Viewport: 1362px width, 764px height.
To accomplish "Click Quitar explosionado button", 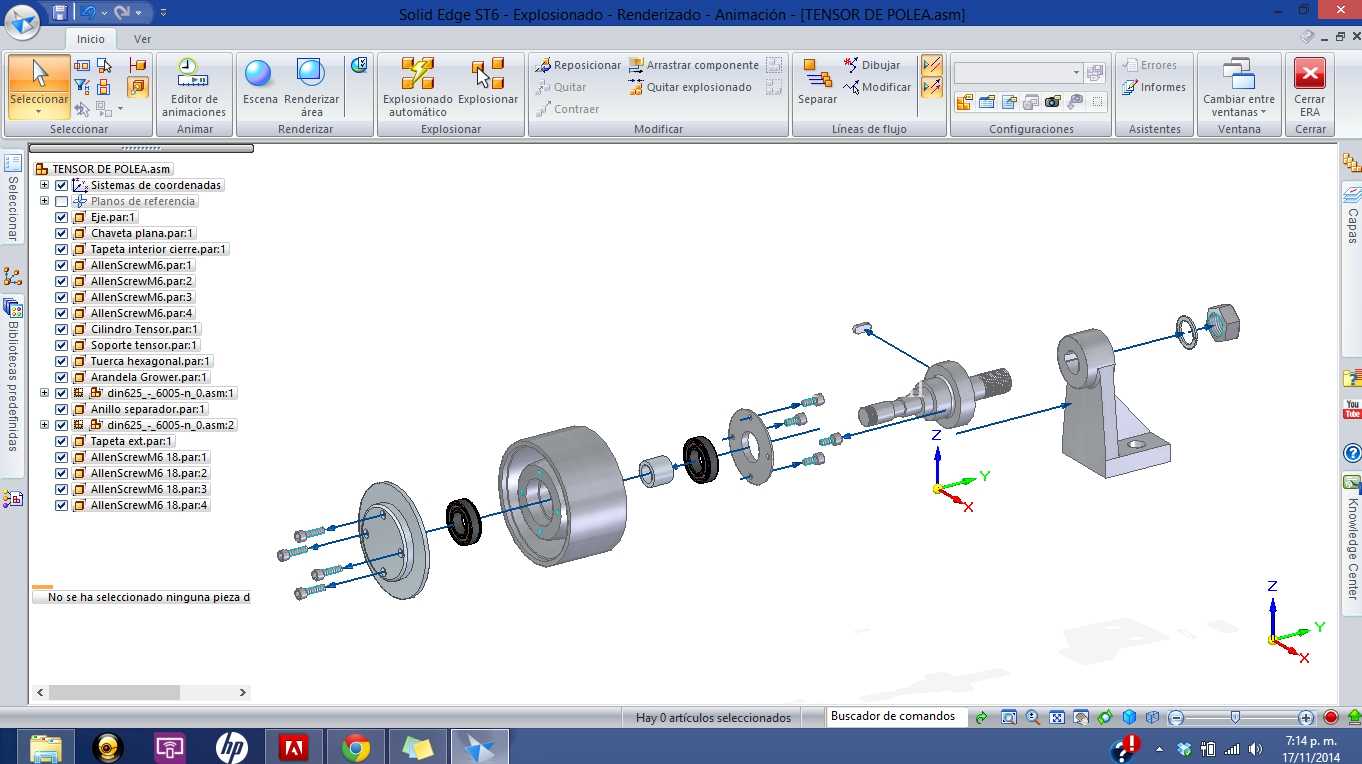I will point(690,87).
